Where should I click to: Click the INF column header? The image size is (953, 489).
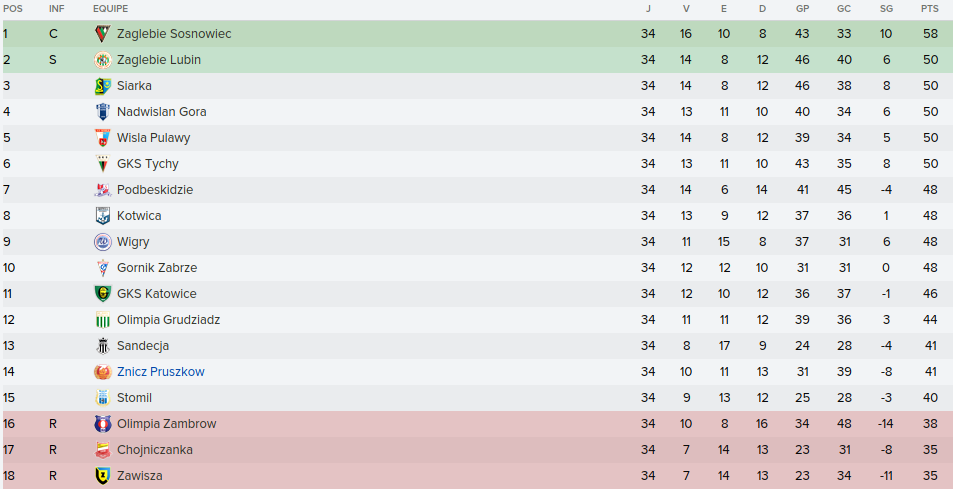[x=56, y=9]
